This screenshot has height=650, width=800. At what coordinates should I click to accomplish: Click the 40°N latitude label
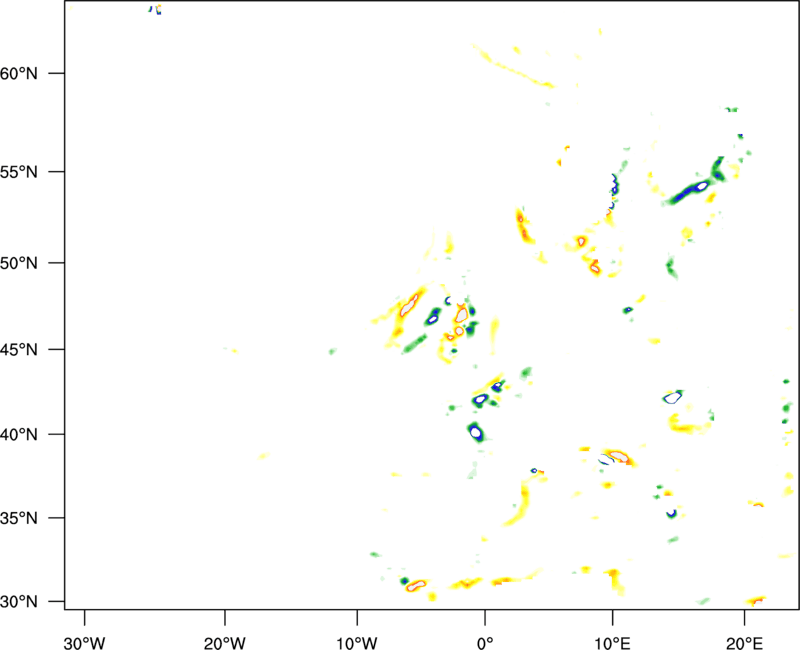19,435
